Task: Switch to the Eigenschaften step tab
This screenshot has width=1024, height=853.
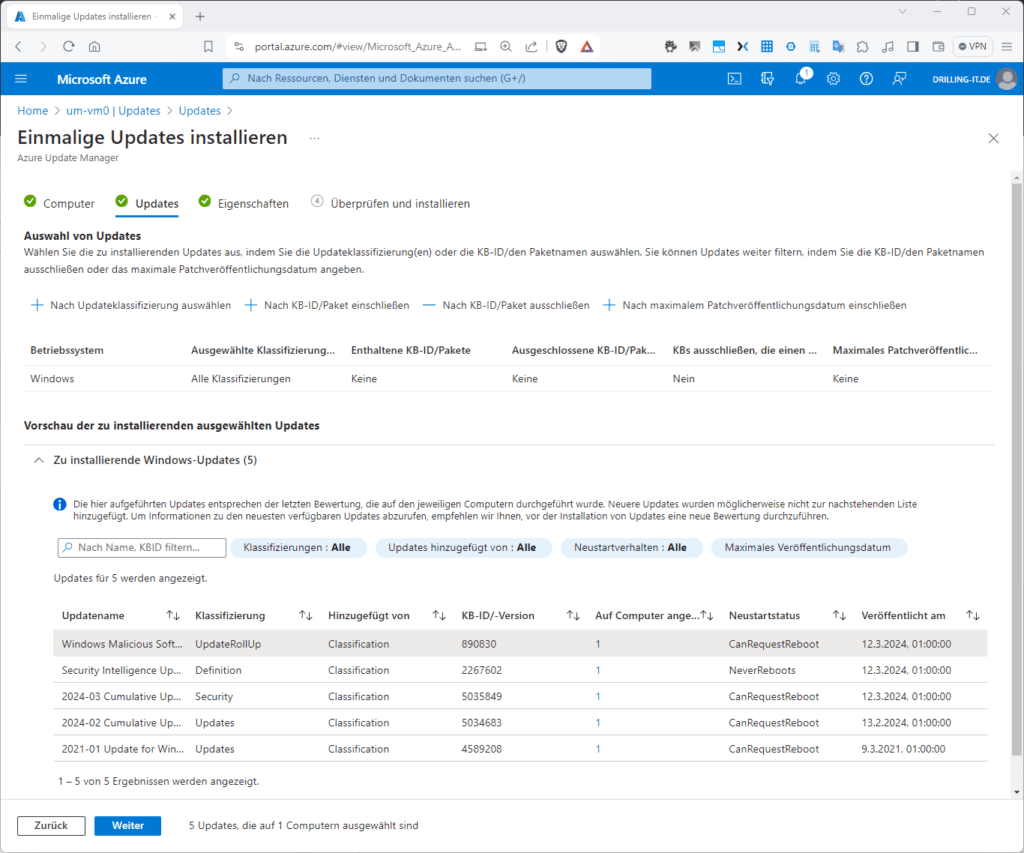Action: (244, 203)
